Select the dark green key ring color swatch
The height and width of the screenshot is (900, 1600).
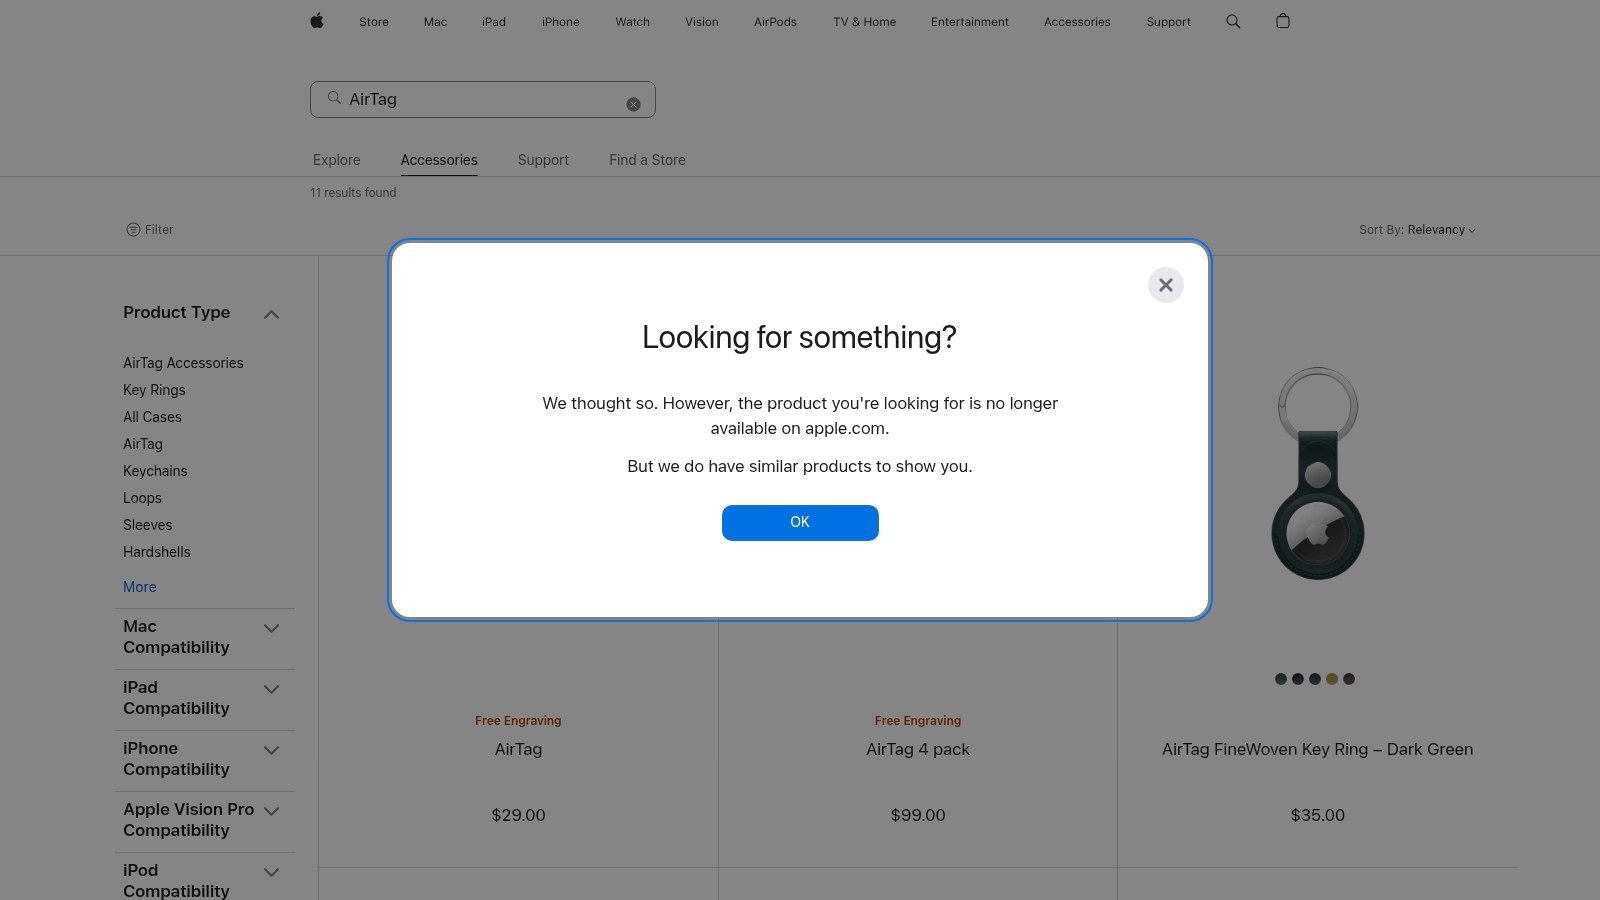pos(1281,679)
